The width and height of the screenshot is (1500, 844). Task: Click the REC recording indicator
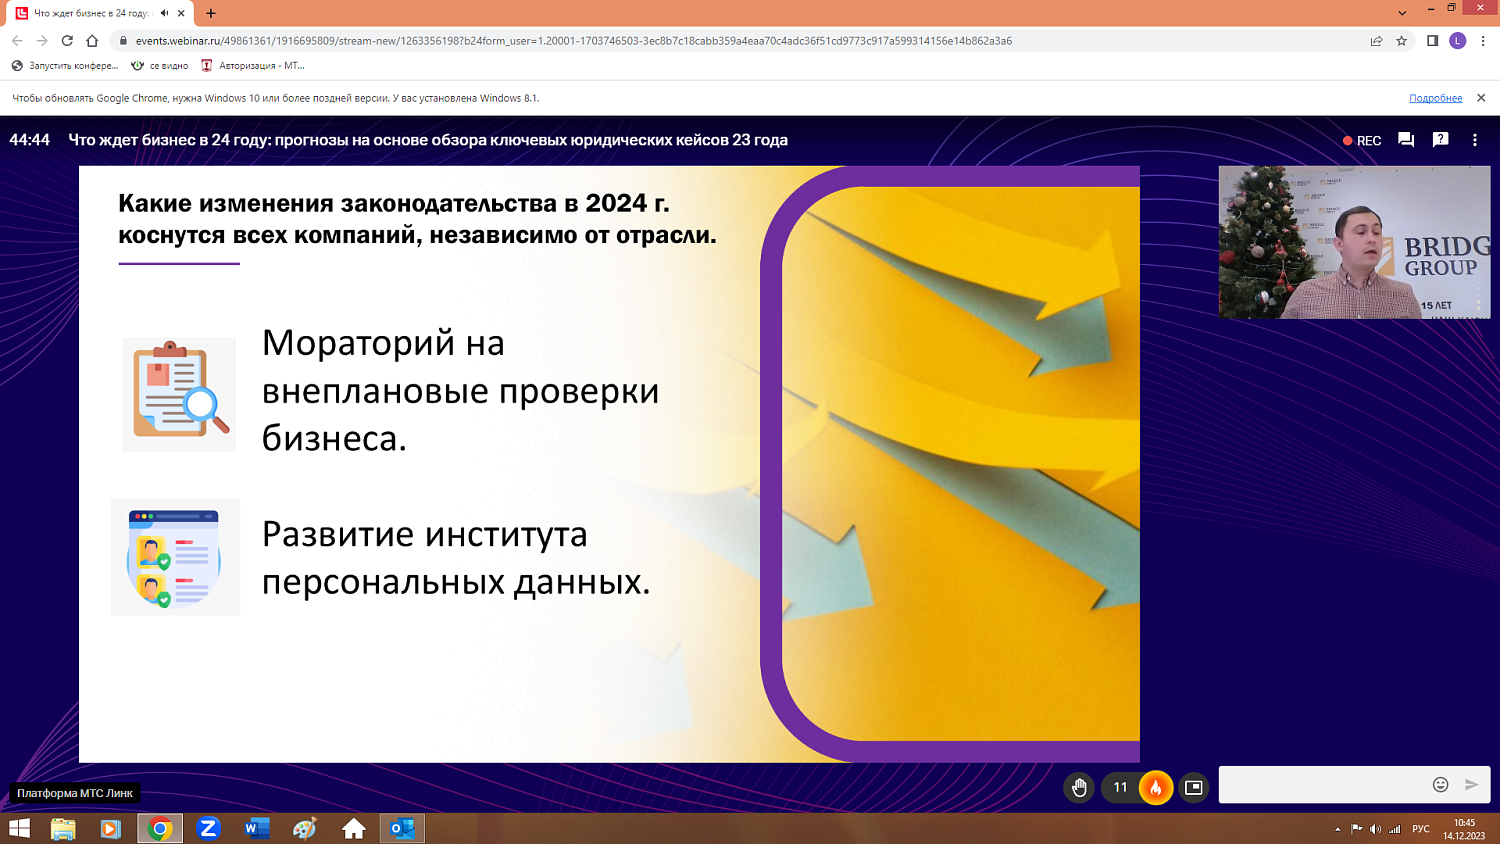[1362, 141]
